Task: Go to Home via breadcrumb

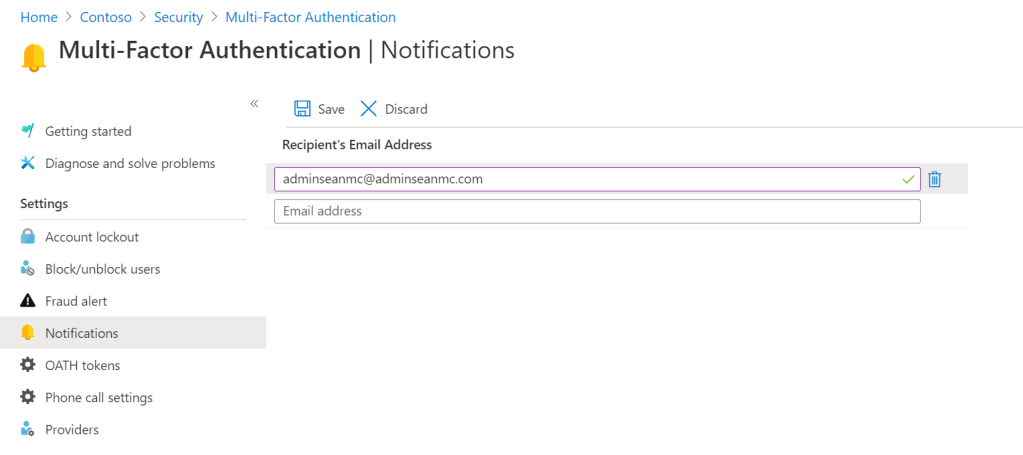Action: click(x=38, y=17)
